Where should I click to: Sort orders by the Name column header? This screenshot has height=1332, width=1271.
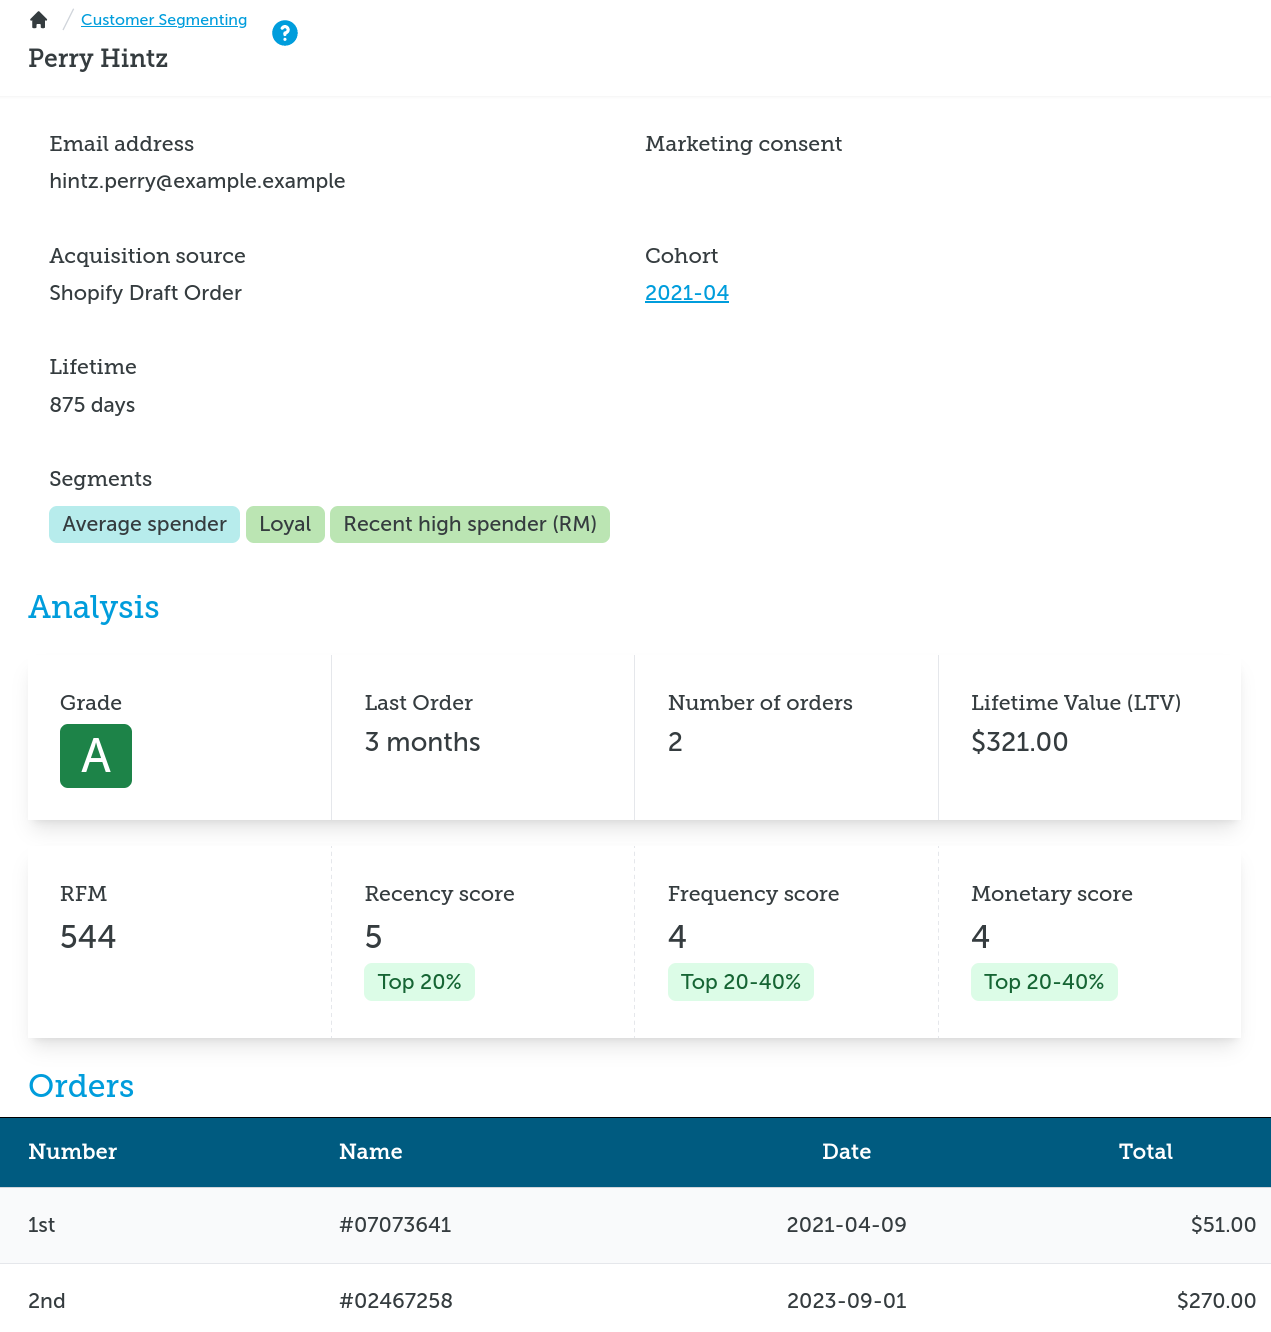coord(371,1152)
